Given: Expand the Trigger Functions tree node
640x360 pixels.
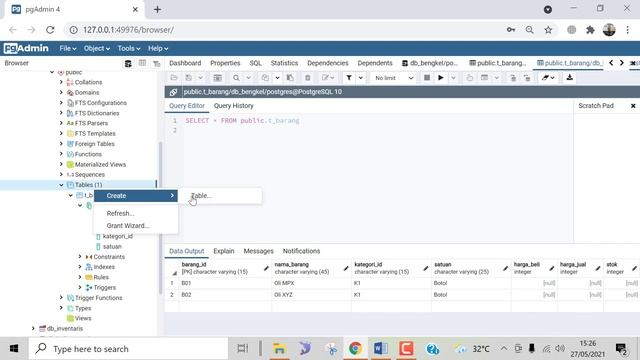Looking at the screenshot, I should tap(61, 298).
